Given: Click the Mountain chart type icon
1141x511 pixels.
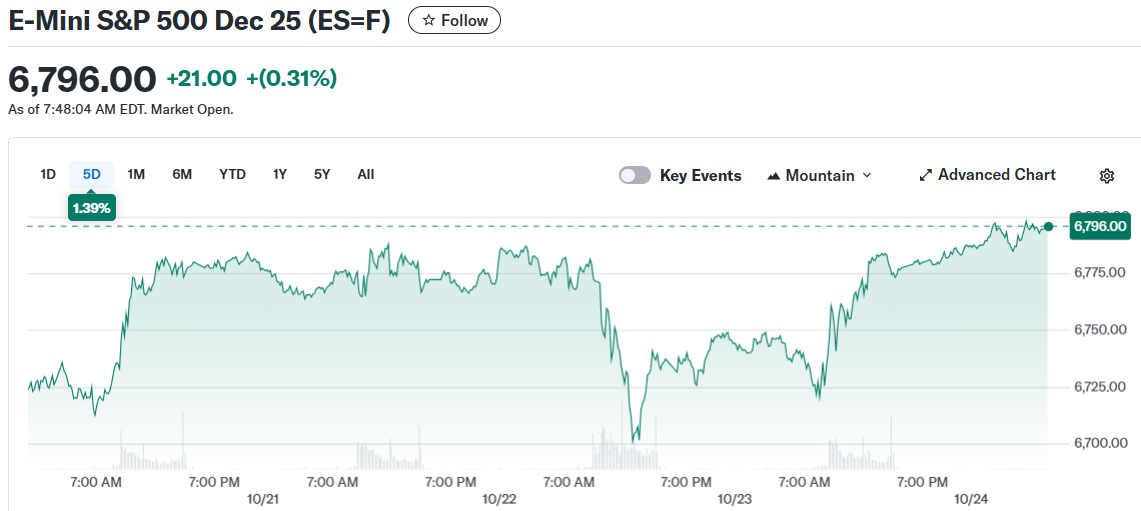Looking at the screenshot, I should coord(773,176).
